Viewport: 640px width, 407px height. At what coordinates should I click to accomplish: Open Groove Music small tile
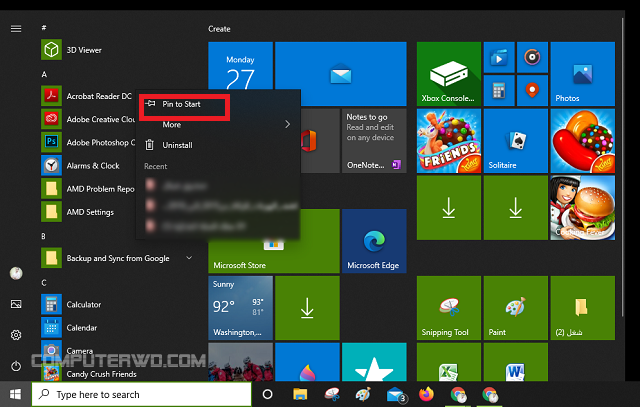[532, 58]
